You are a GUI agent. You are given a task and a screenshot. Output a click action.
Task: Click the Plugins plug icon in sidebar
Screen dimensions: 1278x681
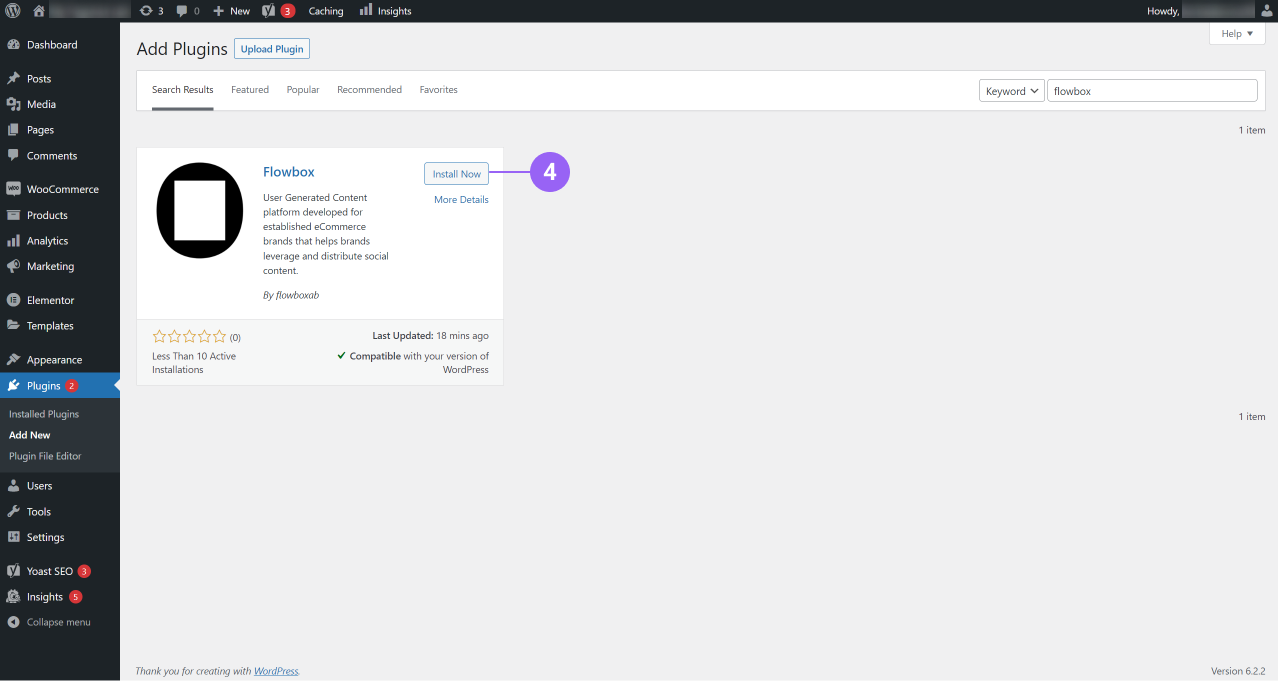pos(13,386)
